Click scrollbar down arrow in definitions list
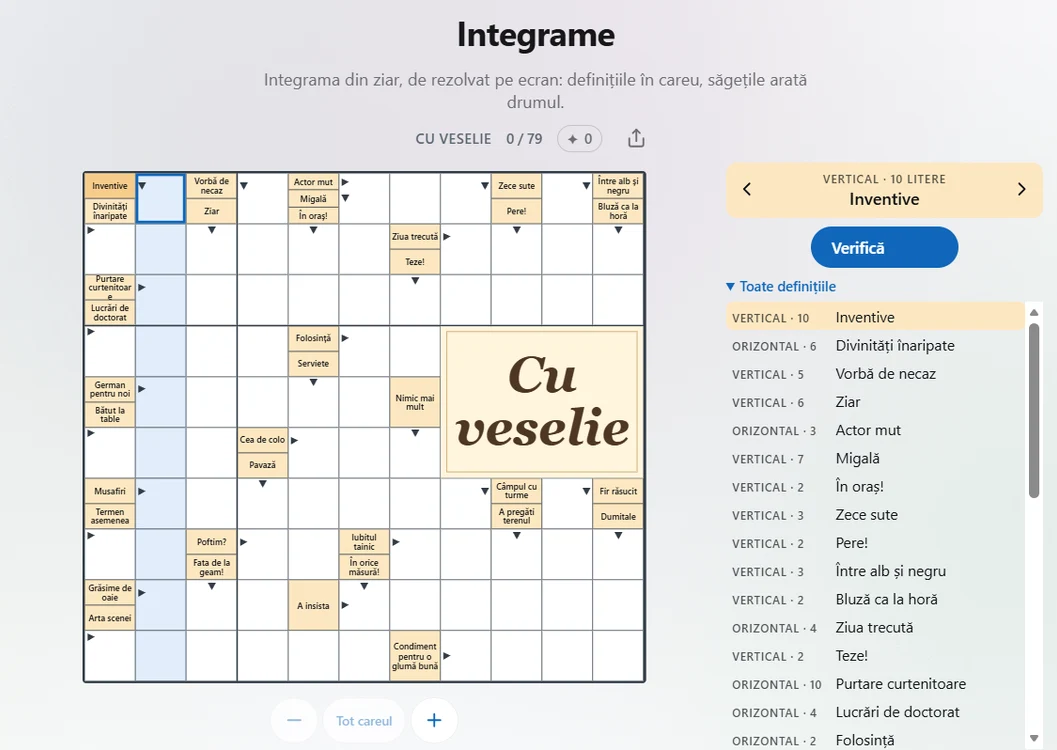1057x750 pixels. pyautogui.click(x=1034, y=739)
